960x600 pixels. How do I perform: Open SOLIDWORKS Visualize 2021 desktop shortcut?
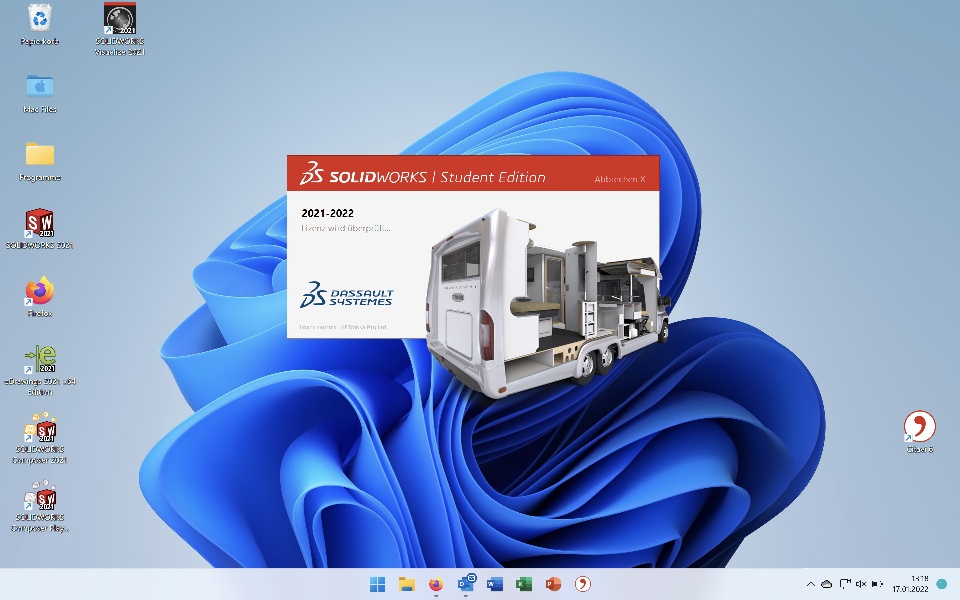point(119,29)
